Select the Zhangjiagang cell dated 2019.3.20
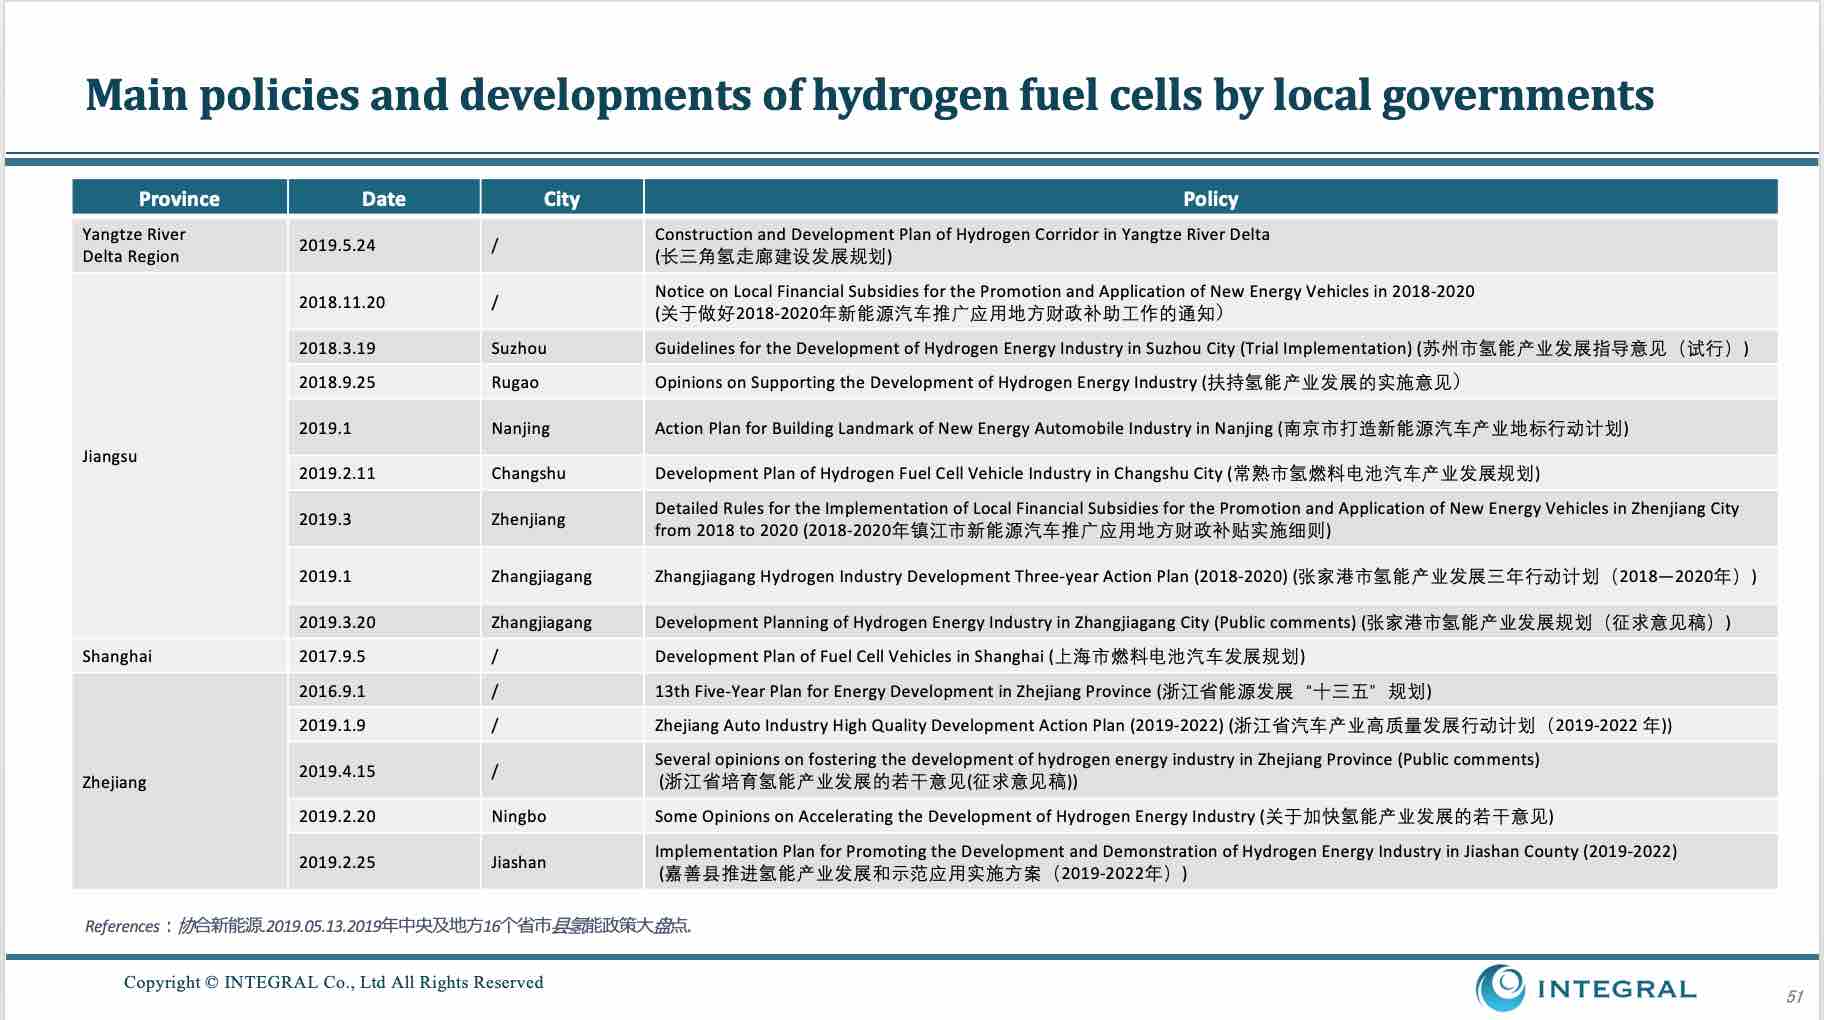 coord(562,622)
